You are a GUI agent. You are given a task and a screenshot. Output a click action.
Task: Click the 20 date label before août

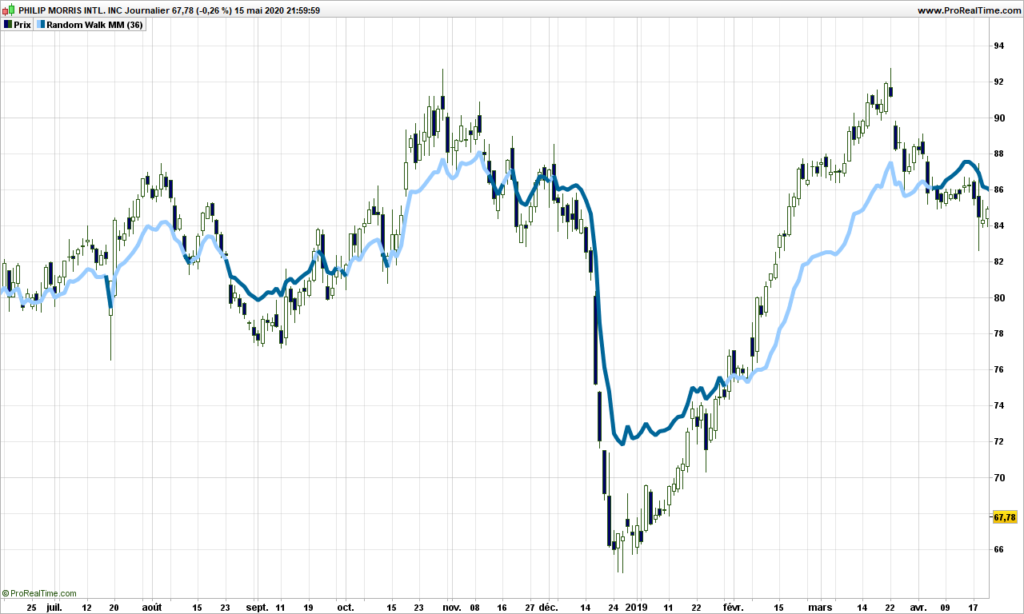point(114,607)
